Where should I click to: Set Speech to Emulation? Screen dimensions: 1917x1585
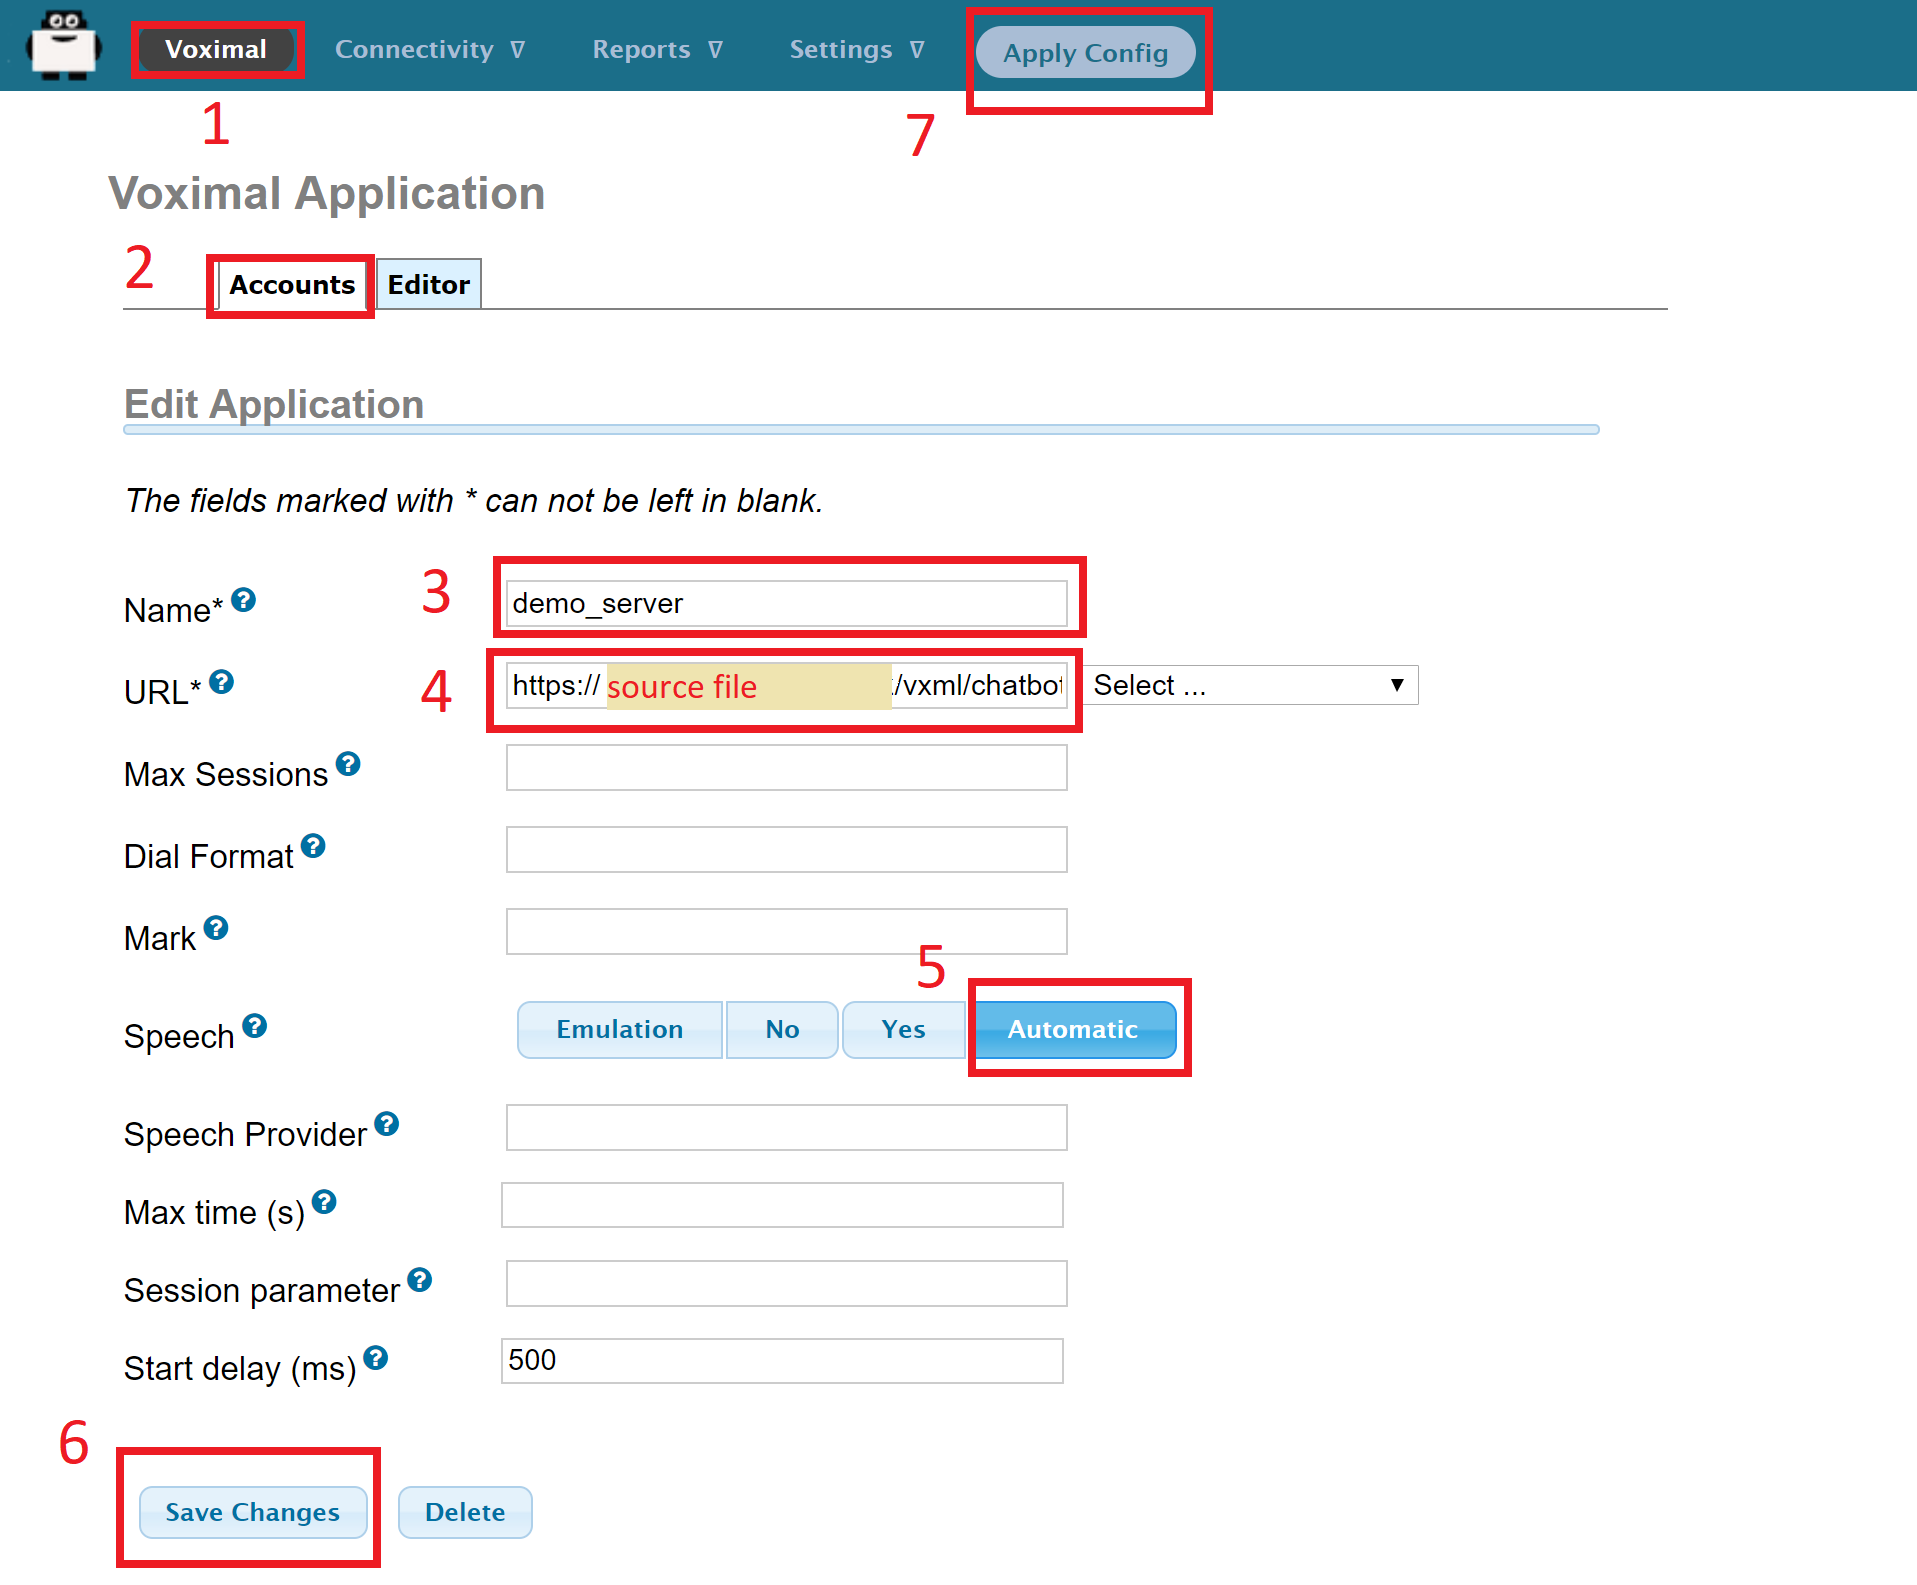point(619,1030)
